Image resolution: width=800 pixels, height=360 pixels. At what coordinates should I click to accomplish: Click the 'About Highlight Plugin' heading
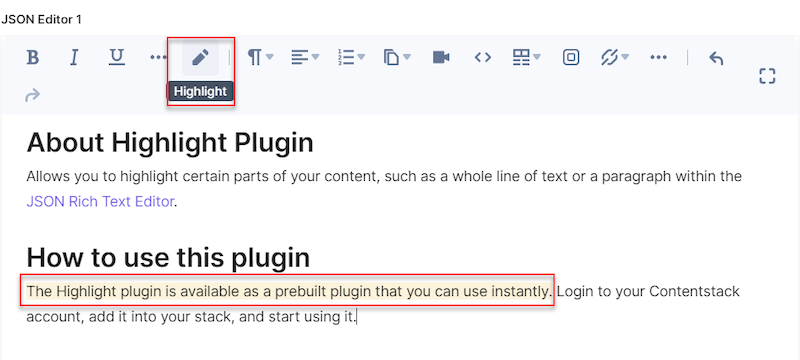(x=170, y=143)
